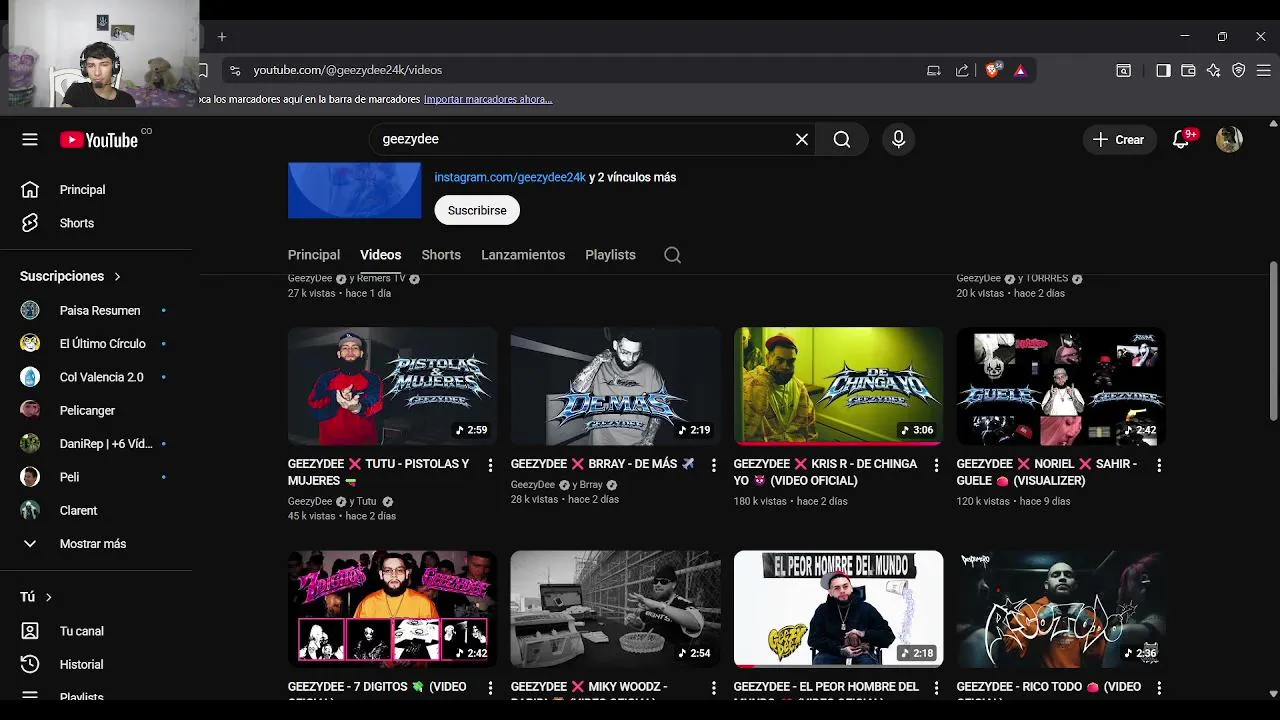Play 7 DIGITOS video thumbnail
This screenshot has height=720, width=1280.
392,608
